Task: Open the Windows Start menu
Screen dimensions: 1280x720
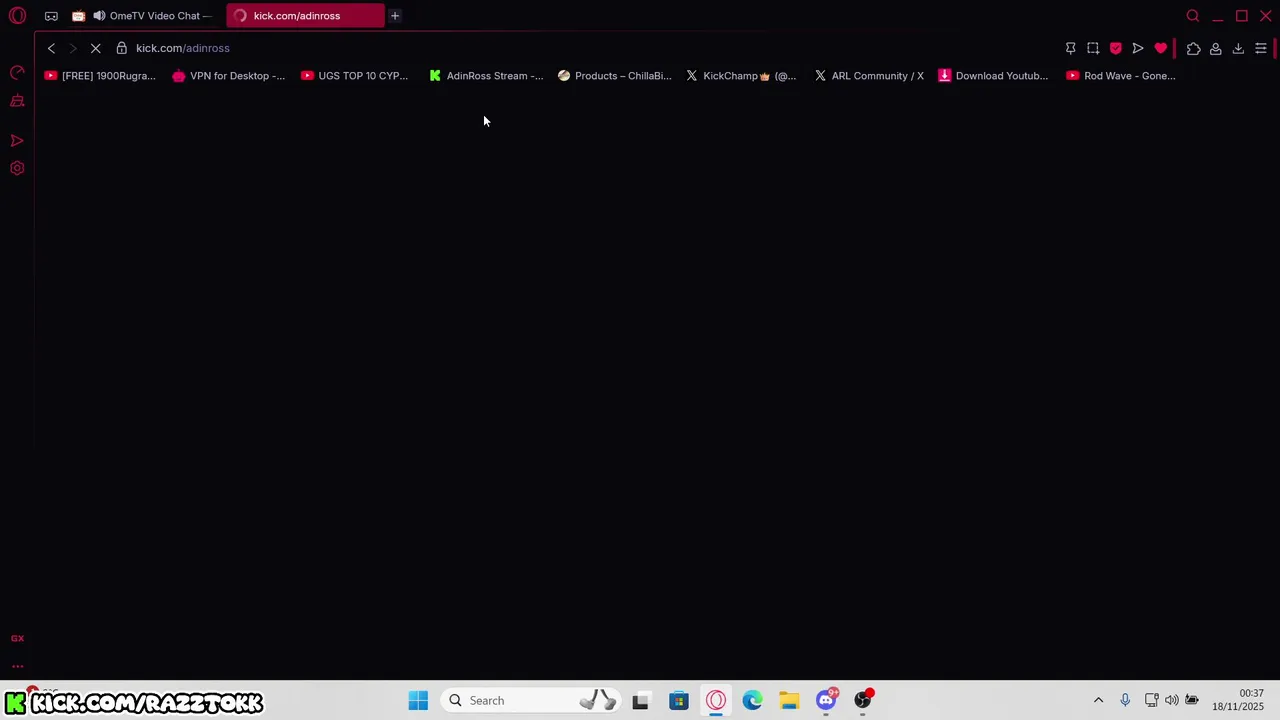Action: pyautogui.click(x=418, y=700)
